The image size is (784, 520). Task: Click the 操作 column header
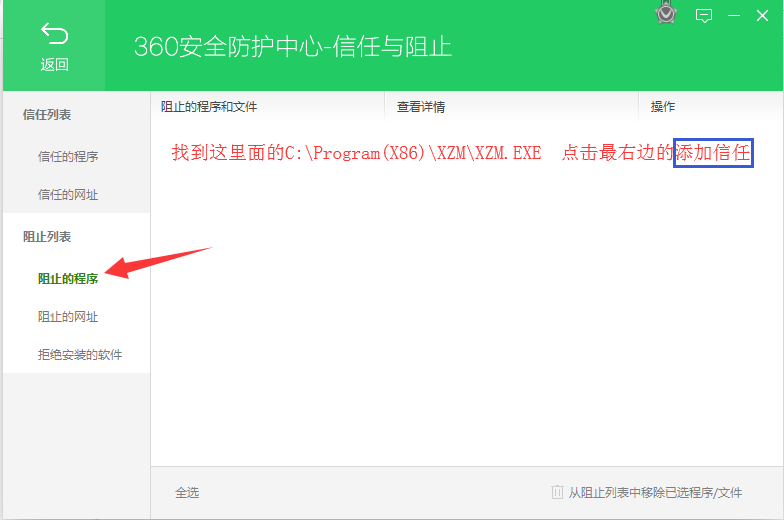[x=663, y=106]
